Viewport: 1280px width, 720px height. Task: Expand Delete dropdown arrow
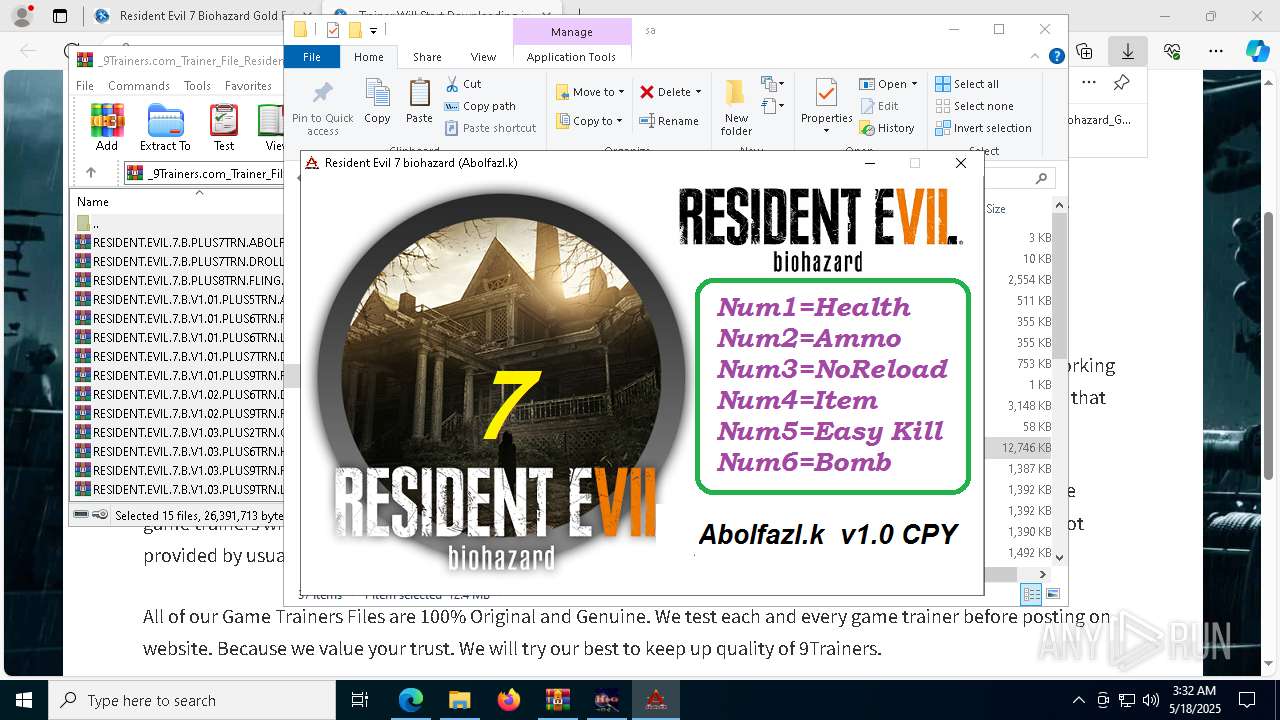(x=698, y=91)
